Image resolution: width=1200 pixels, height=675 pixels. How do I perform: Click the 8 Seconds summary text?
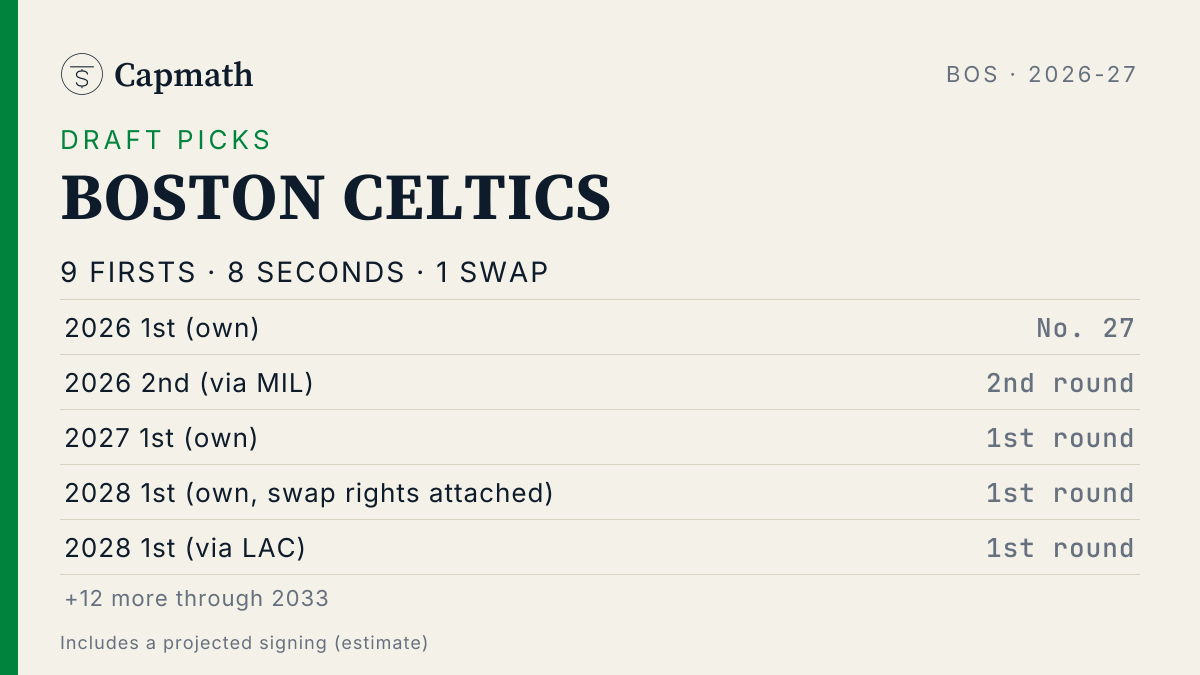click(x=316, y=273)
